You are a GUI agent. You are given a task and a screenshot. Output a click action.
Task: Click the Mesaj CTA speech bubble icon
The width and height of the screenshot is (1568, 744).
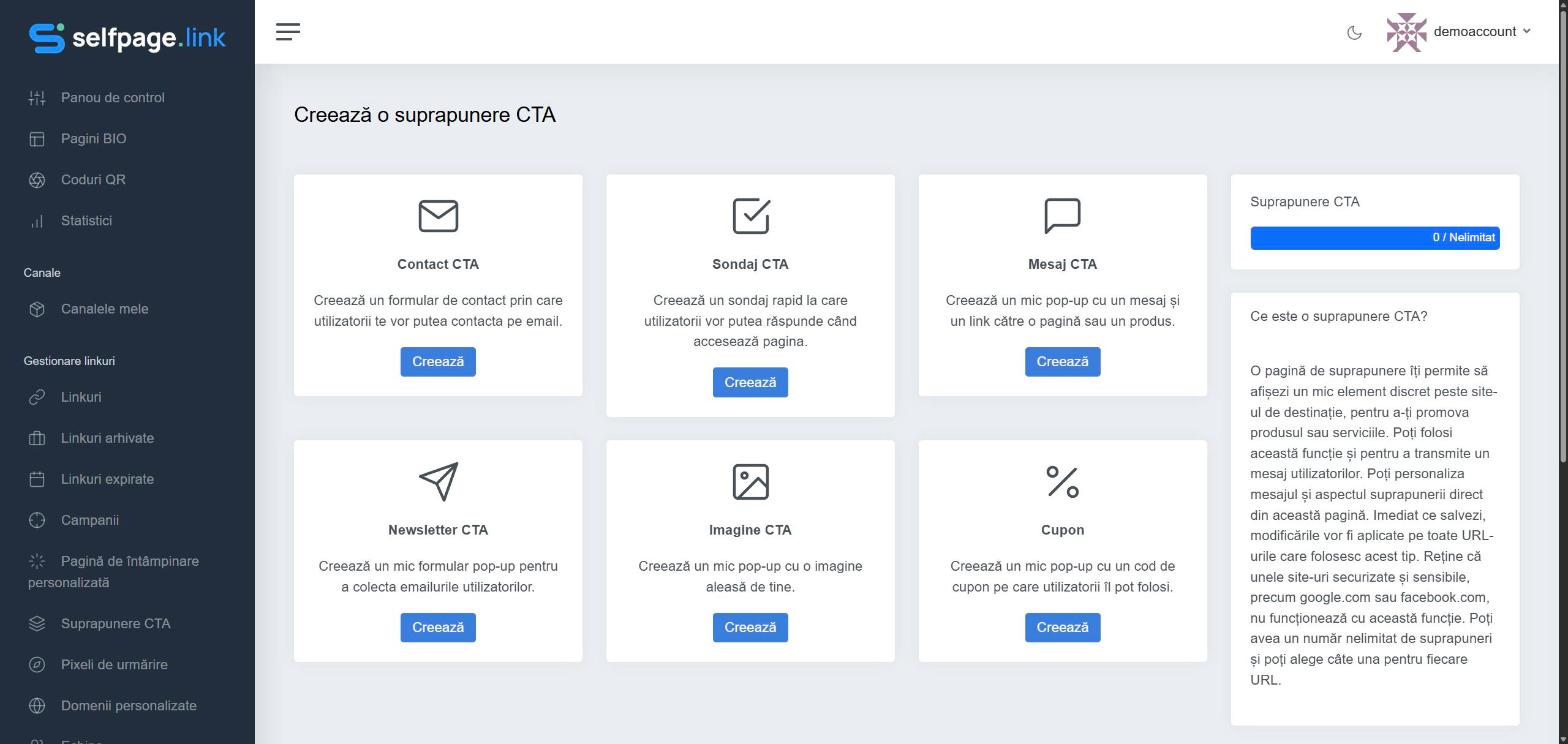[1063, 216]
